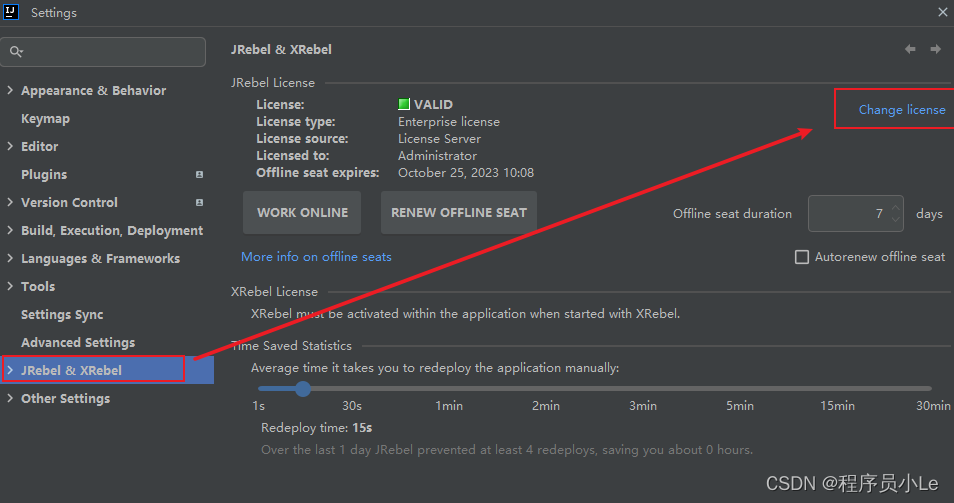Select Appearance & Behavior in sidebar

93,91
